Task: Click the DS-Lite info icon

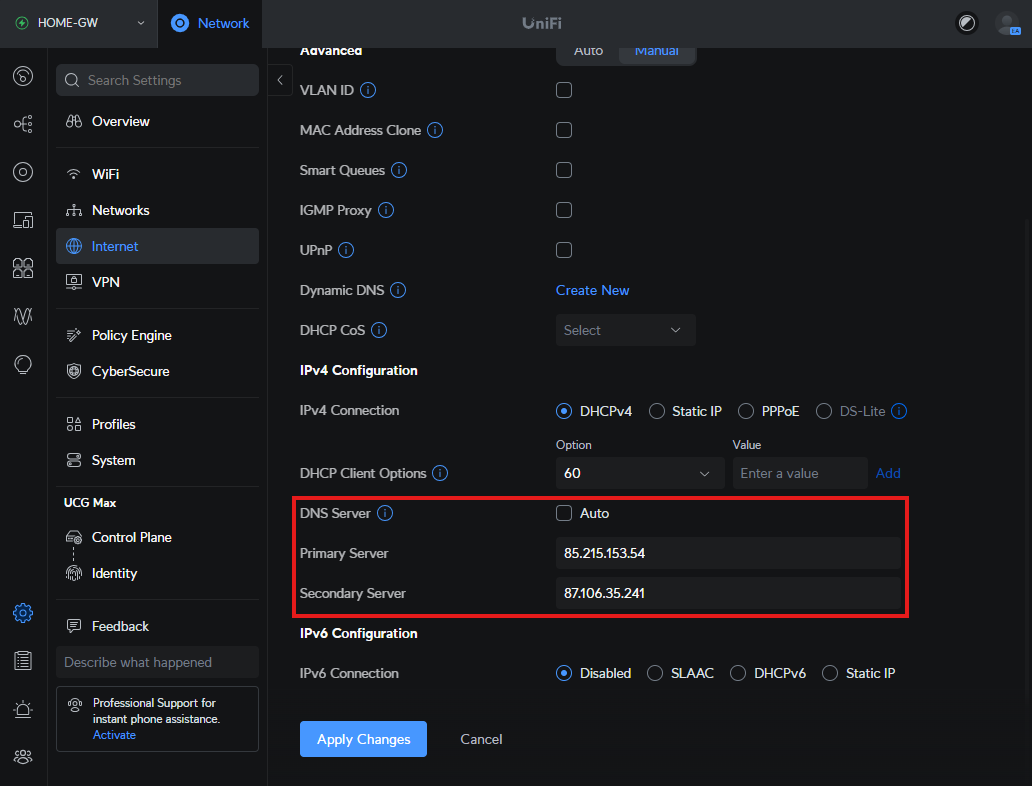Action: coord(898,411)
